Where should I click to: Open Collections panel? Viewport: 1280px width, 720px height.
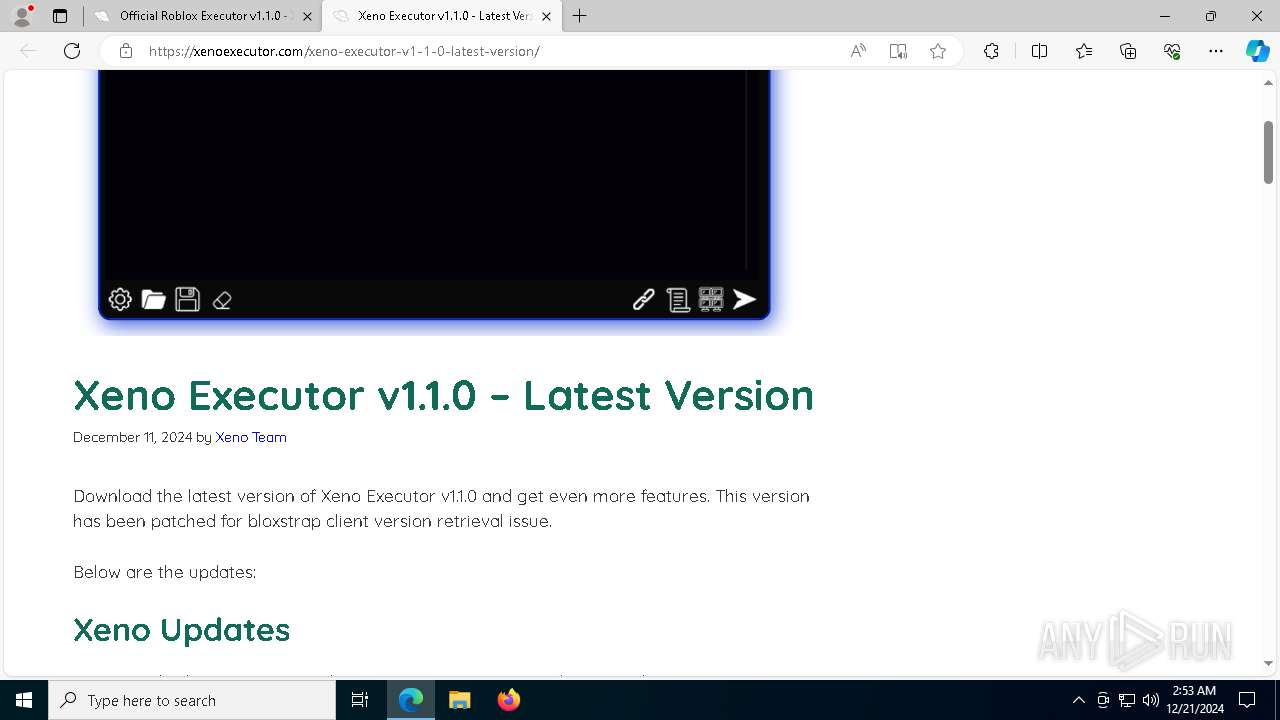1128,51
